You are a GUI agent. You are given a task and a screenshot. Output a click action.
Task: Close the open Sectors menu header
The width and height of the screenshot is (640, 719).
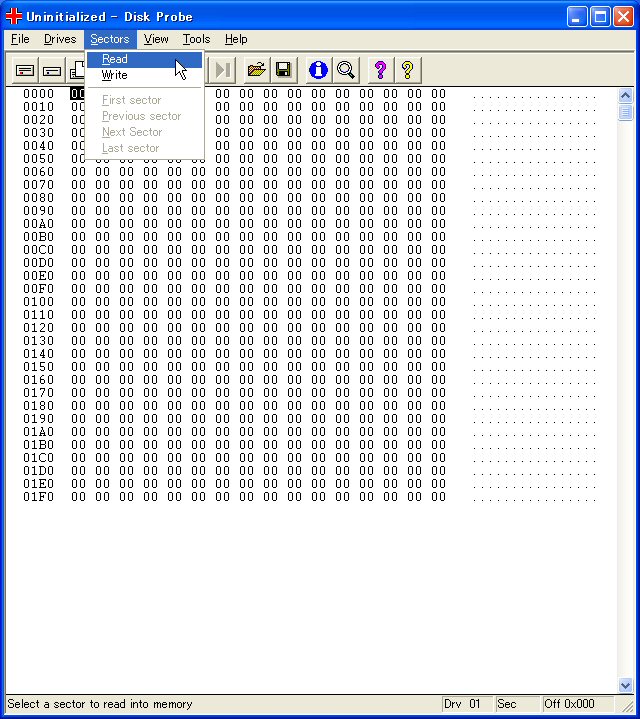[x=110, y=39]
